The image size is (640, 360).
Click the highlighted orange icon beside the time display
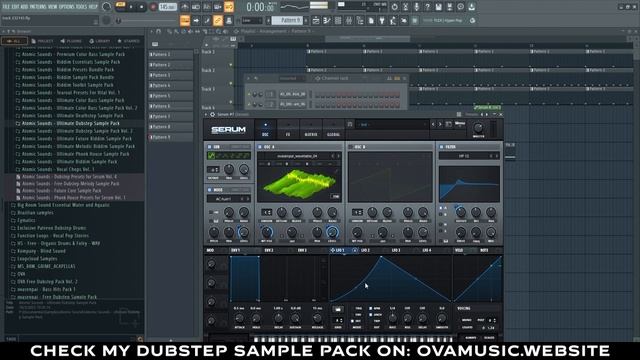[x=229, y=7]
